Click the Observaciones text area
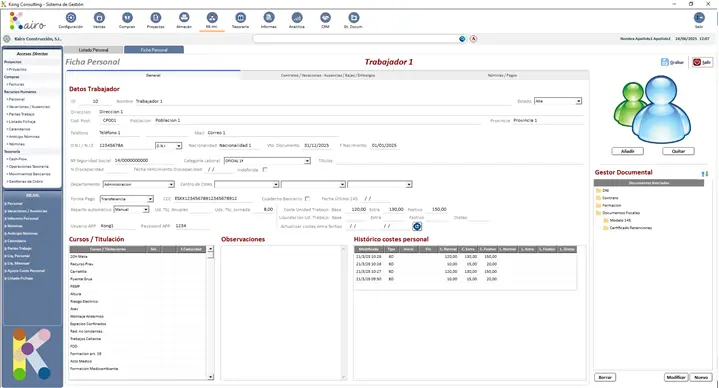This screenshot has width=719, height=388. pyautogui.click(x=281, y=313)
